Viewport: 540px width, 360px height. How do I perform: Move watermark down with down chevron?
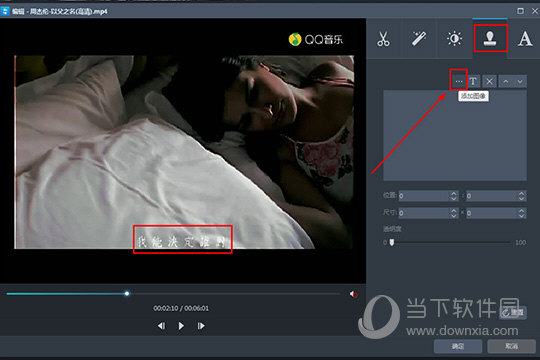520,81
